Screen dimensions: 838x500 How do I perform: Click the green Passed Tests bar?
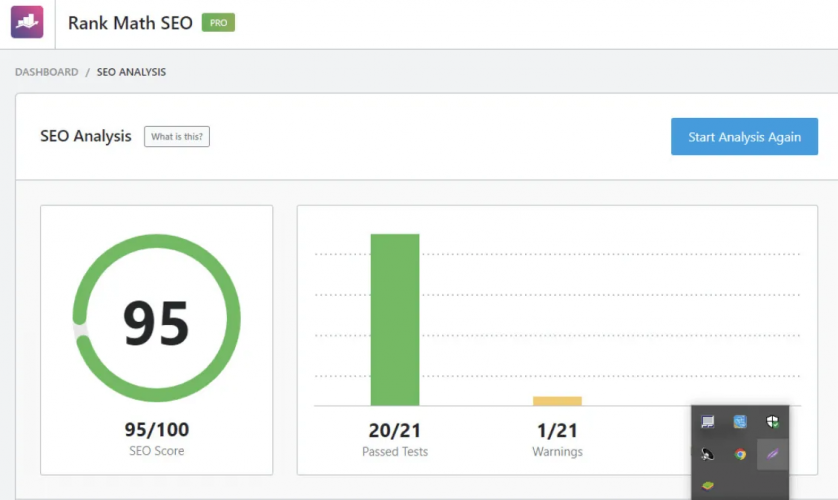(x=395, y=320)
